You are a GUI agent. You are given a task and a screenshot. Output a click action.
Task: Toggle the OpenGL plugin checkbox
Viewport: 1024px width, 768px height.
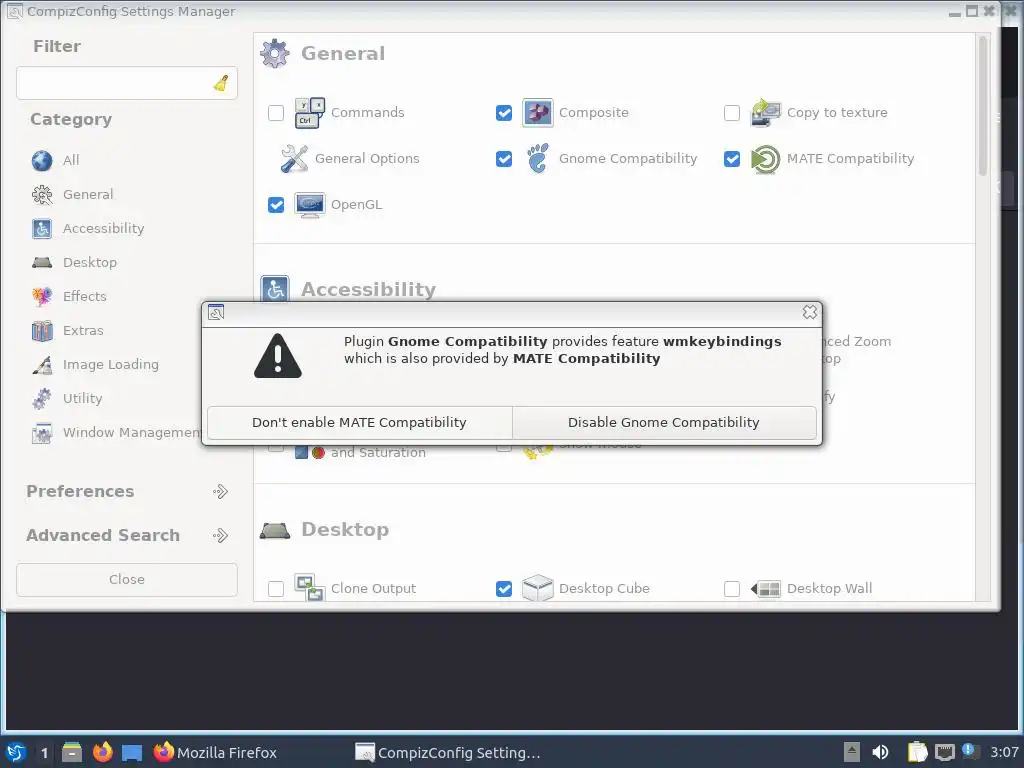276,205
